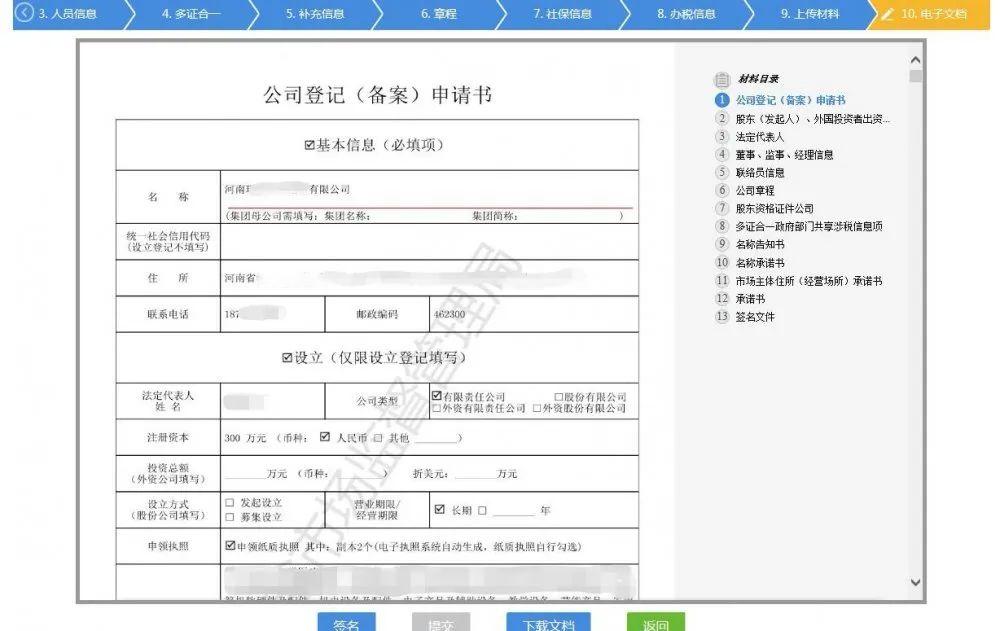Open the 法定代表人 document entry
The height and width of the screenshot is (631, 1000).
[760, 137]
